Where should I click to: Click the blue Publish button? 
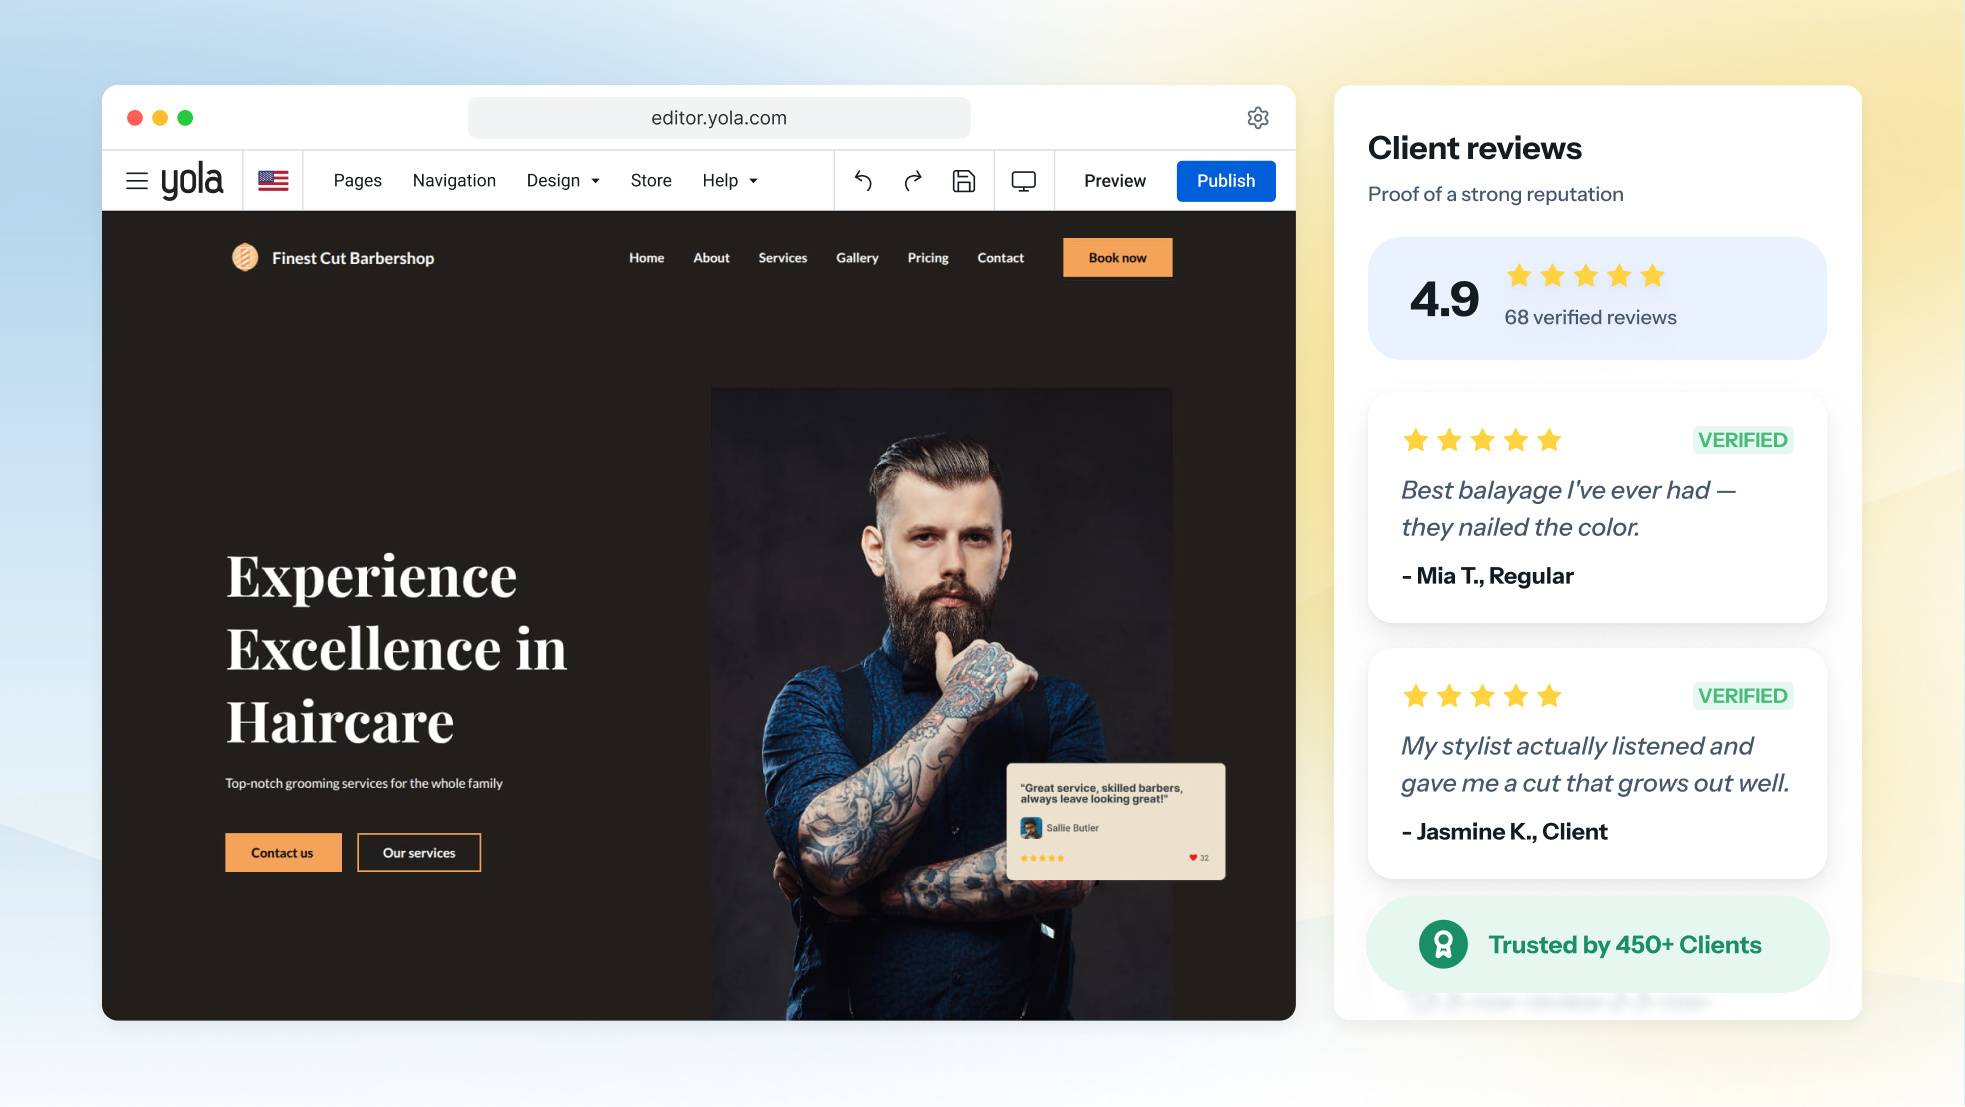1226,181
